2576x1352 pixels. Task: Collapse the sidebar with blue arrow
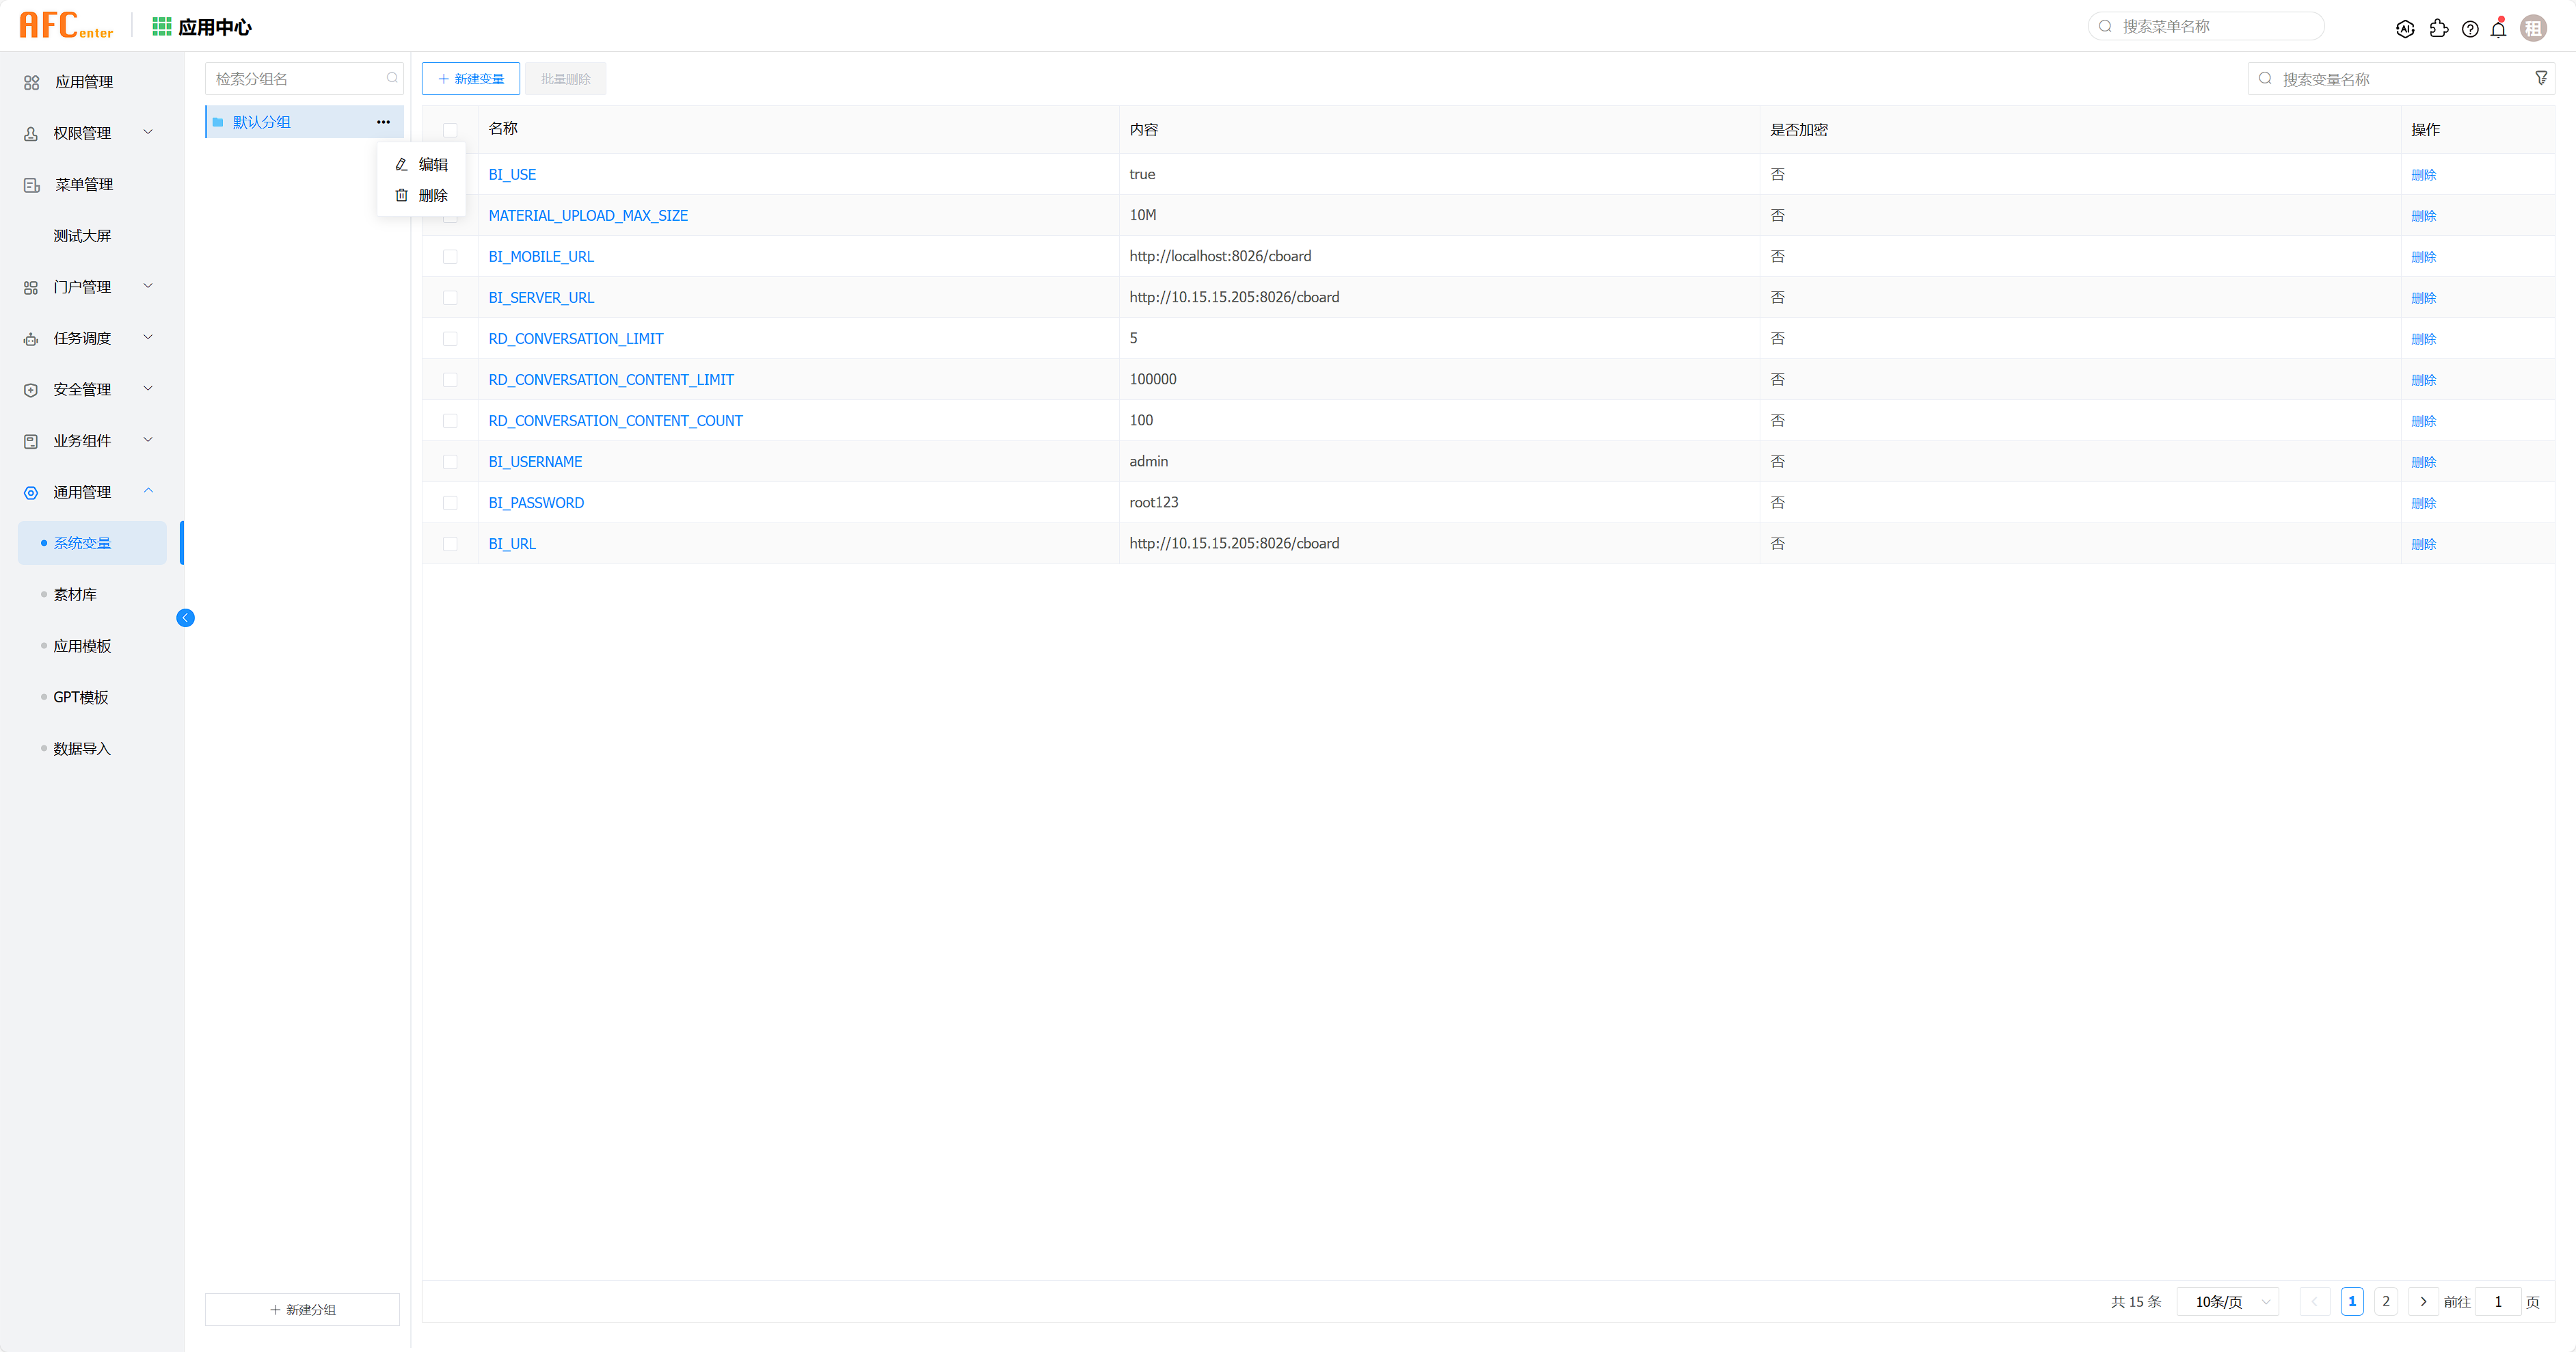185,618
